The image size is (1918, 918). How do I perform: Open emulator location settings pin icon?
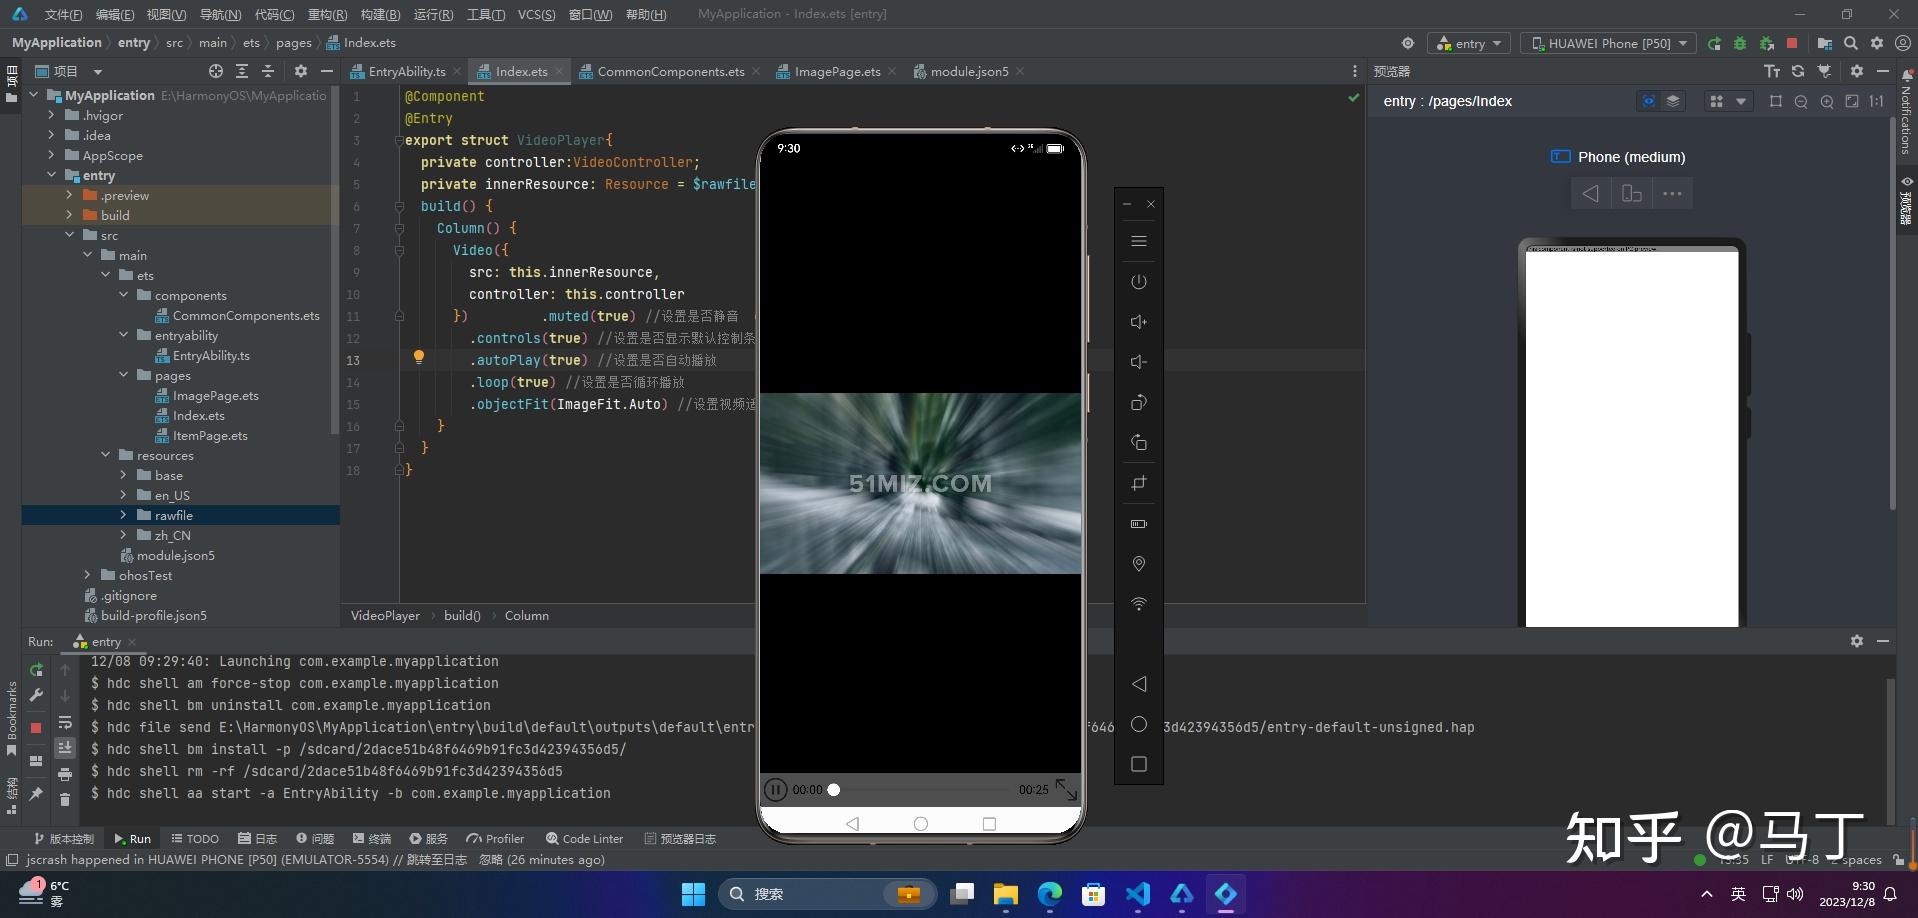1138,564
